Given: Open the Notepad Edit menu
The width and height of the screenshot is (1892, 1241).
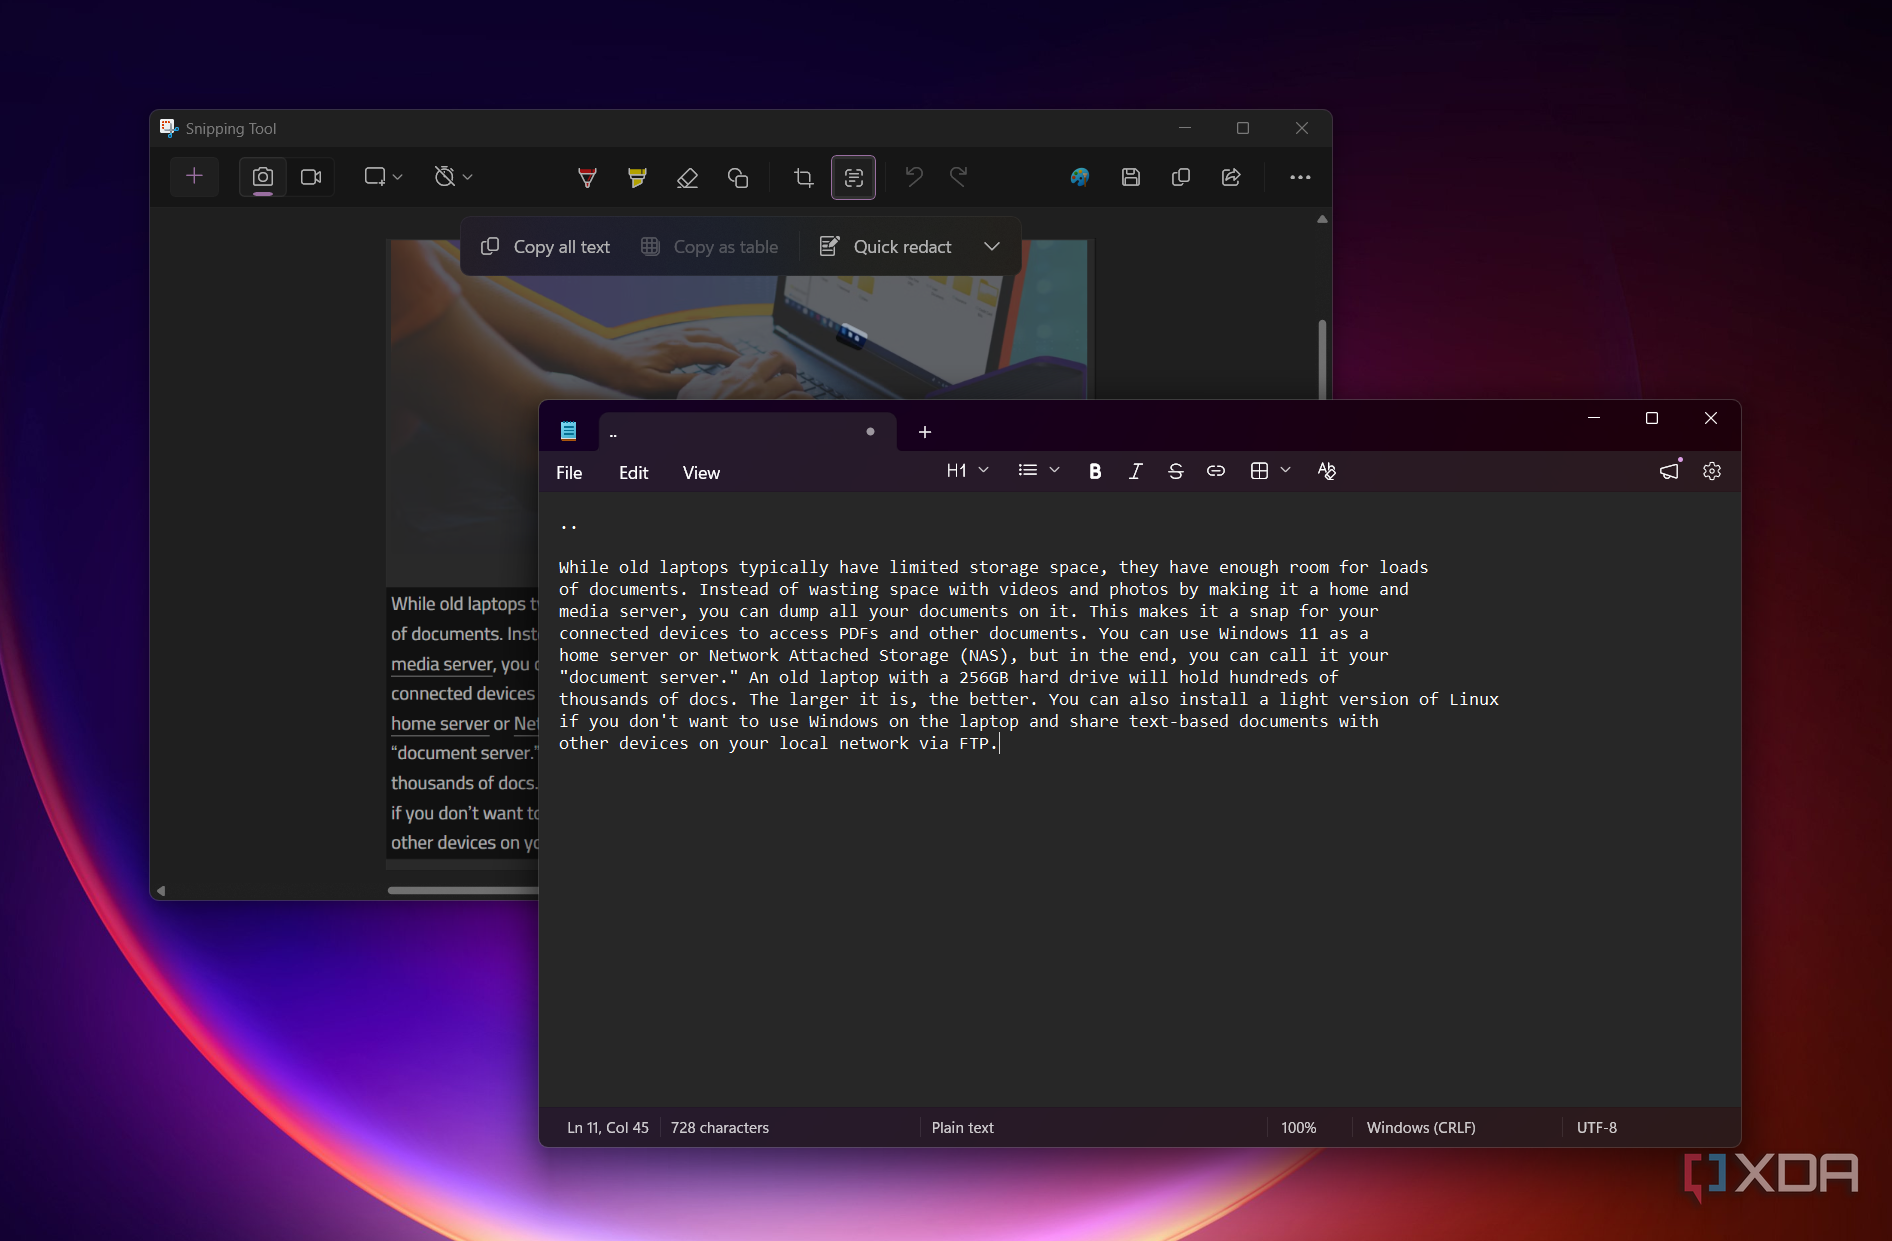Looking at the screenshot, I should coord(634,473).
